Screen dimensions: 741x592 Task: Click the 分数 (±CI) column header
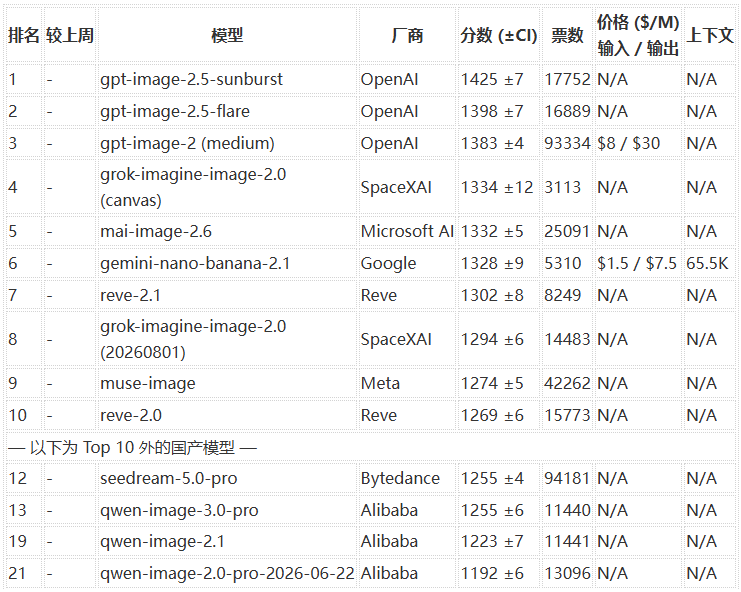coord(499,35)
